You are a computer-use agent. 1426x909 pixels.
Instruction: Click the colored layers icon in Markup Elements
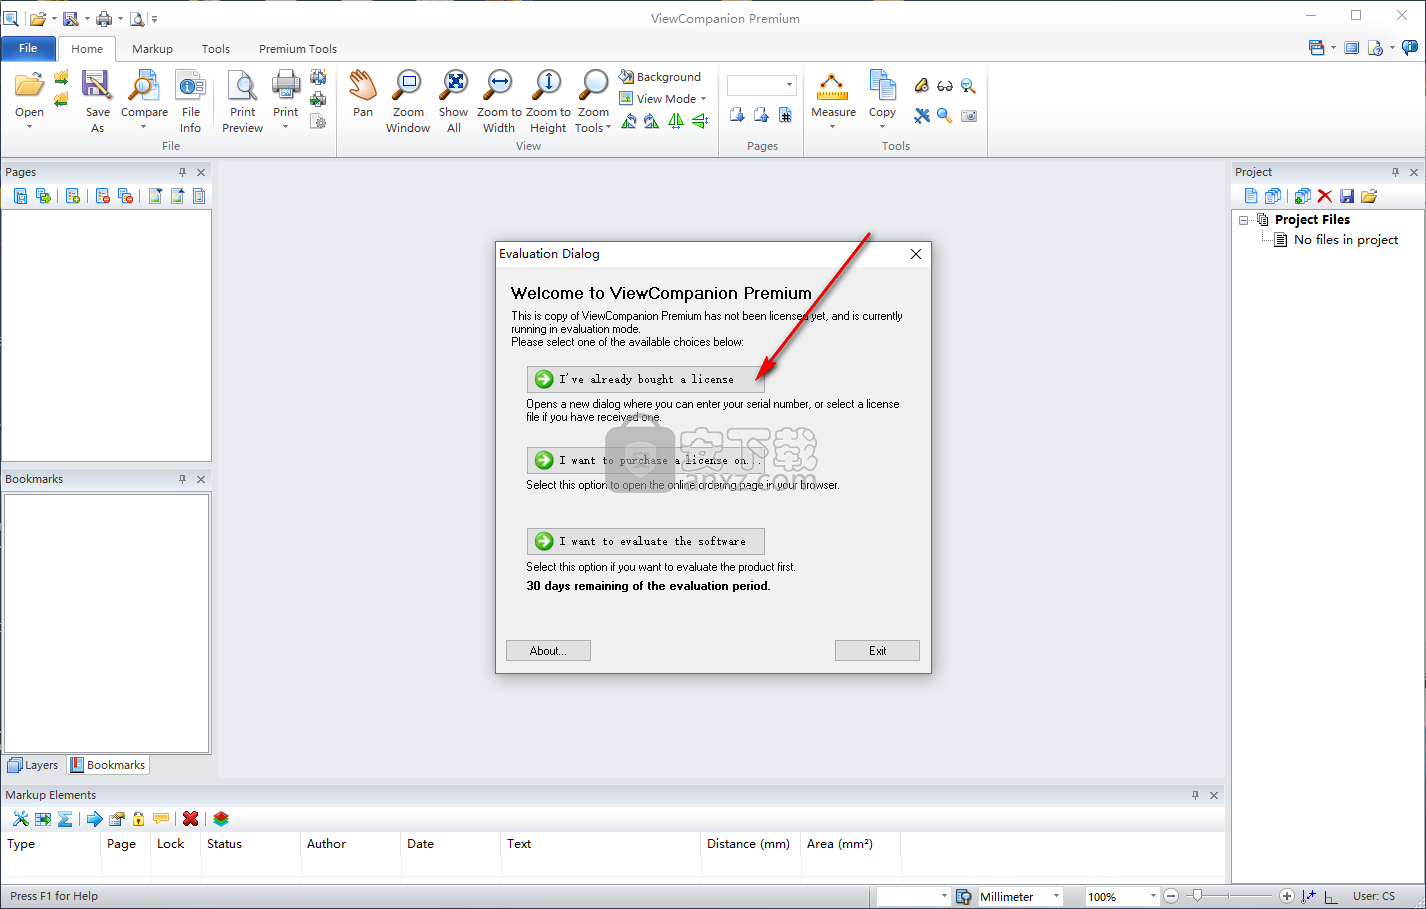click(x=221, y=819)
